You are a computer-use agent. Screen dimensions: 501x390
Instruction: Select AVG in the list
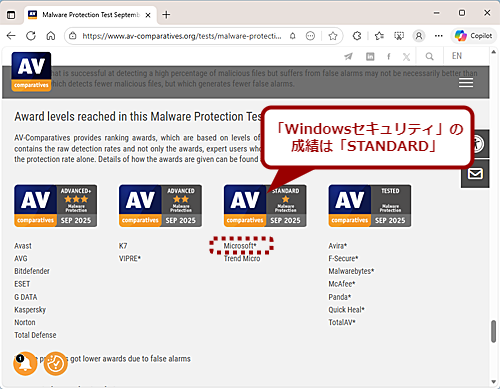click(21, 259)
